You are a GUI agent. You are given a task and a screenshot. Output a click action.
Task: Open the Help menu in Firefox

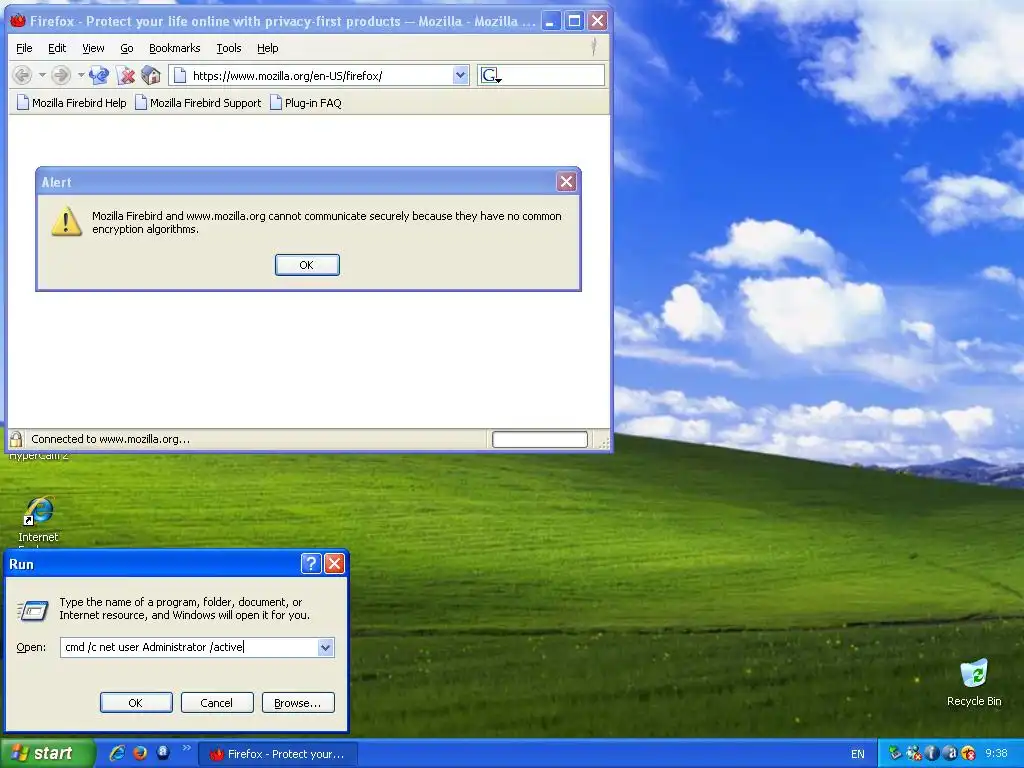click(267, 48)
